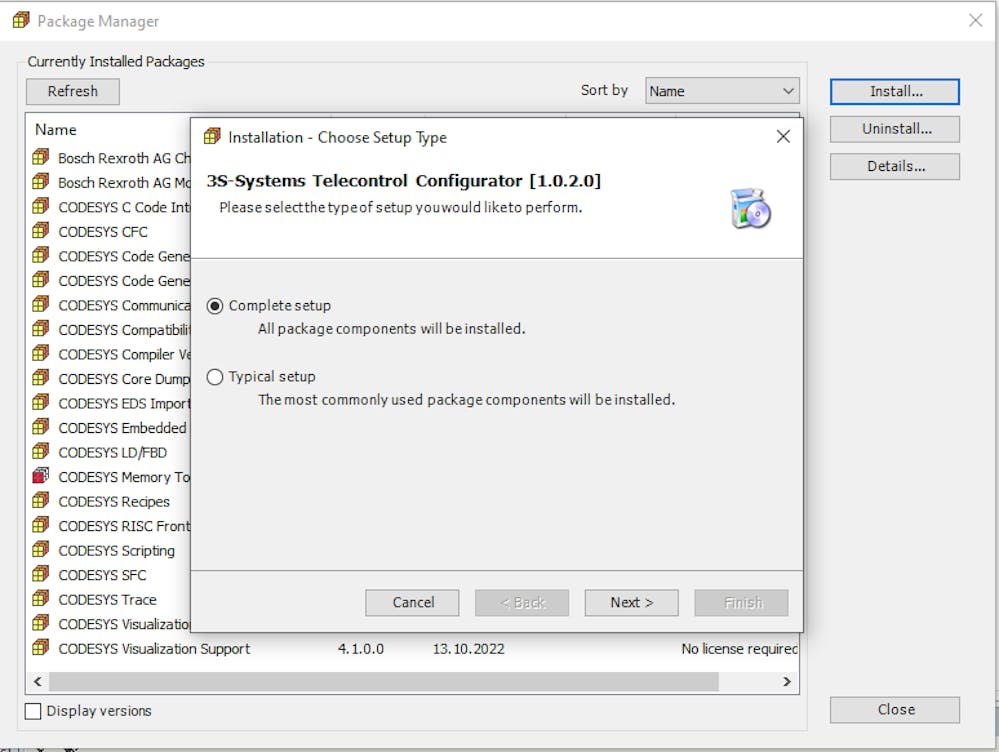Click the package icon beside CODESYS Scripting
This screenshot has width=999, height=752.
click(x=40, y=549)
